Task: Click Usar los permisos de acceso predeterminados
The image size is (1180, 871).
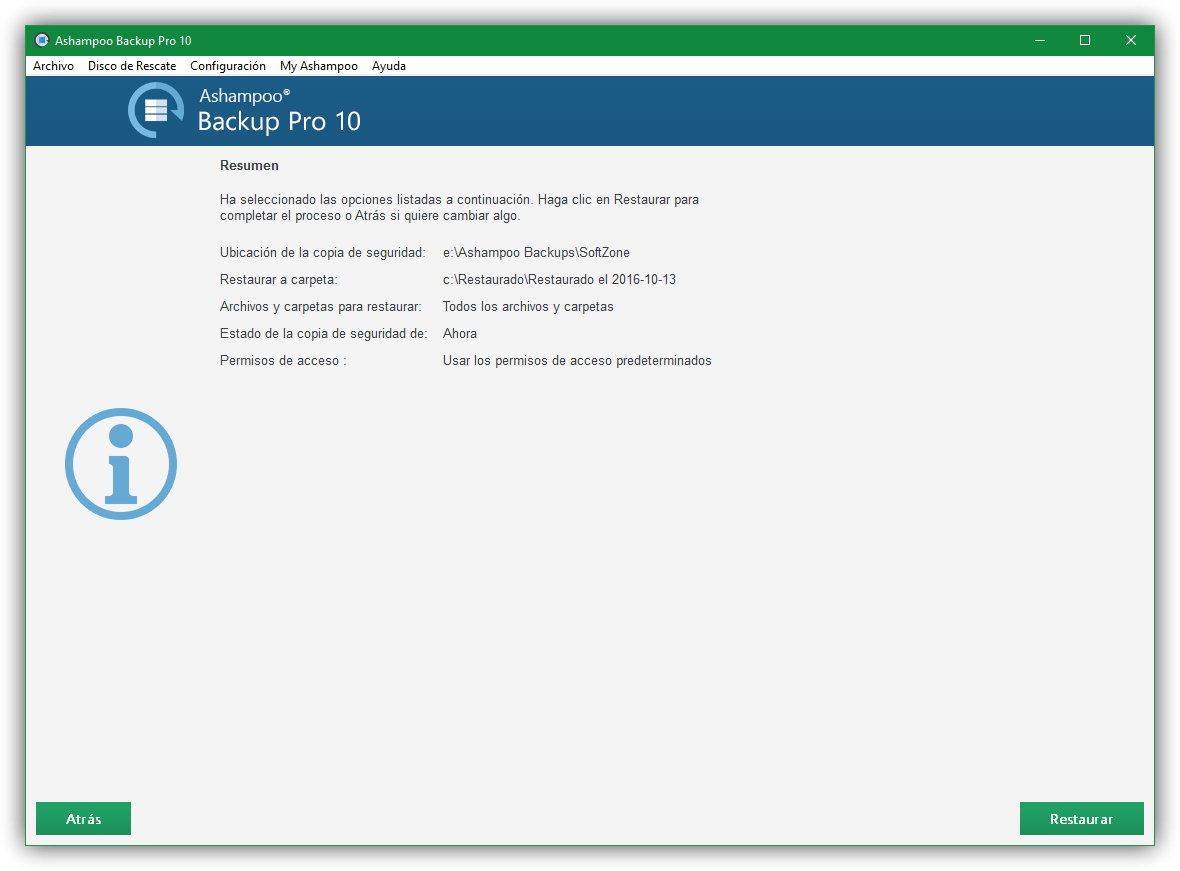Action: pos(577,361)
